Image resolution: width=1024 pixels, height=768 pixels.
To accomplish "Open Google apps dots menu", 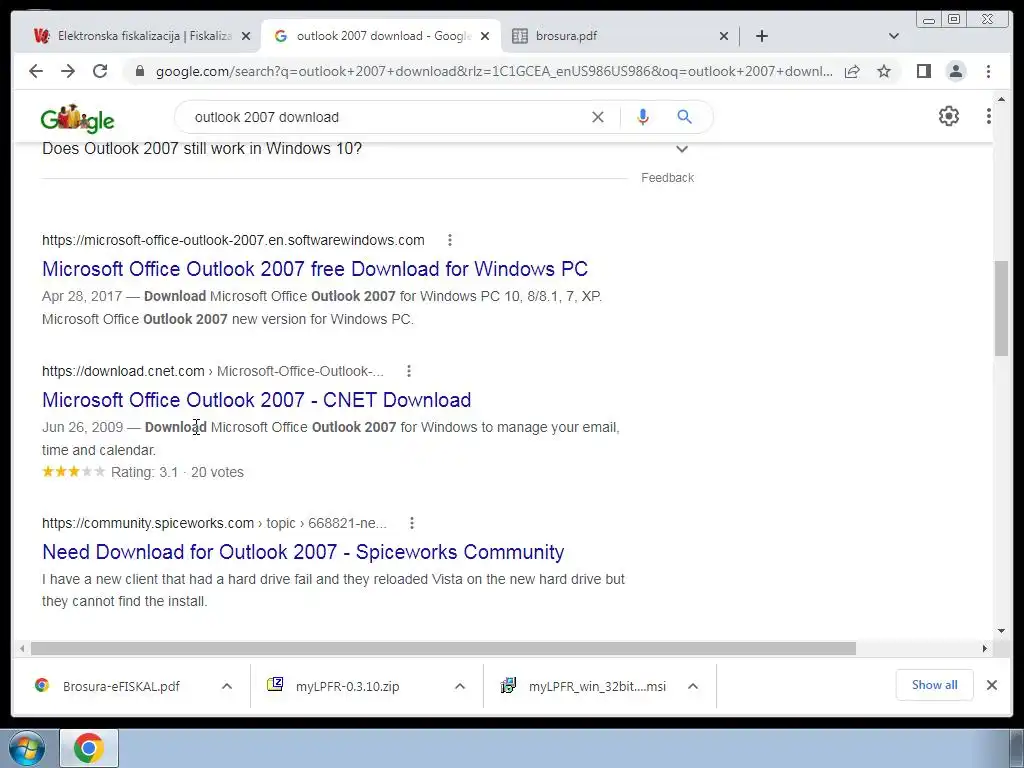I will (x=989, y=116).
